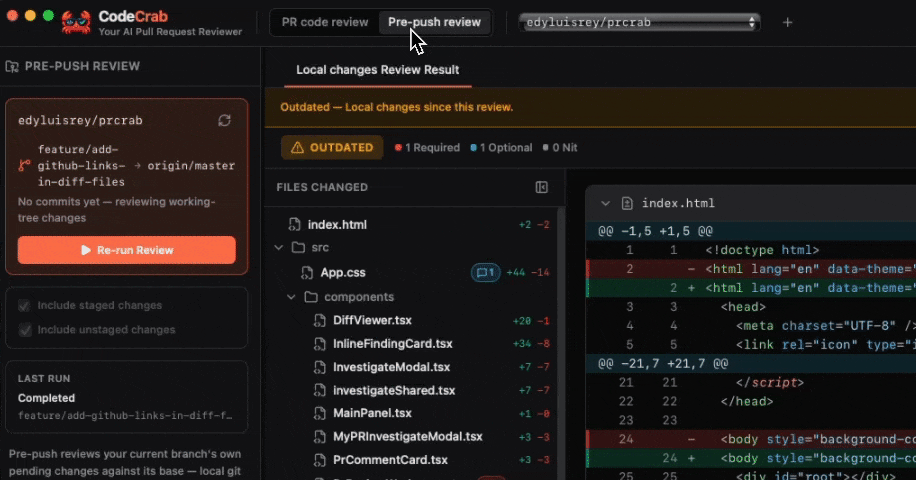Click the file icon beside DiffViewer.tsx
916x480 pixels.
coord(320,320)
